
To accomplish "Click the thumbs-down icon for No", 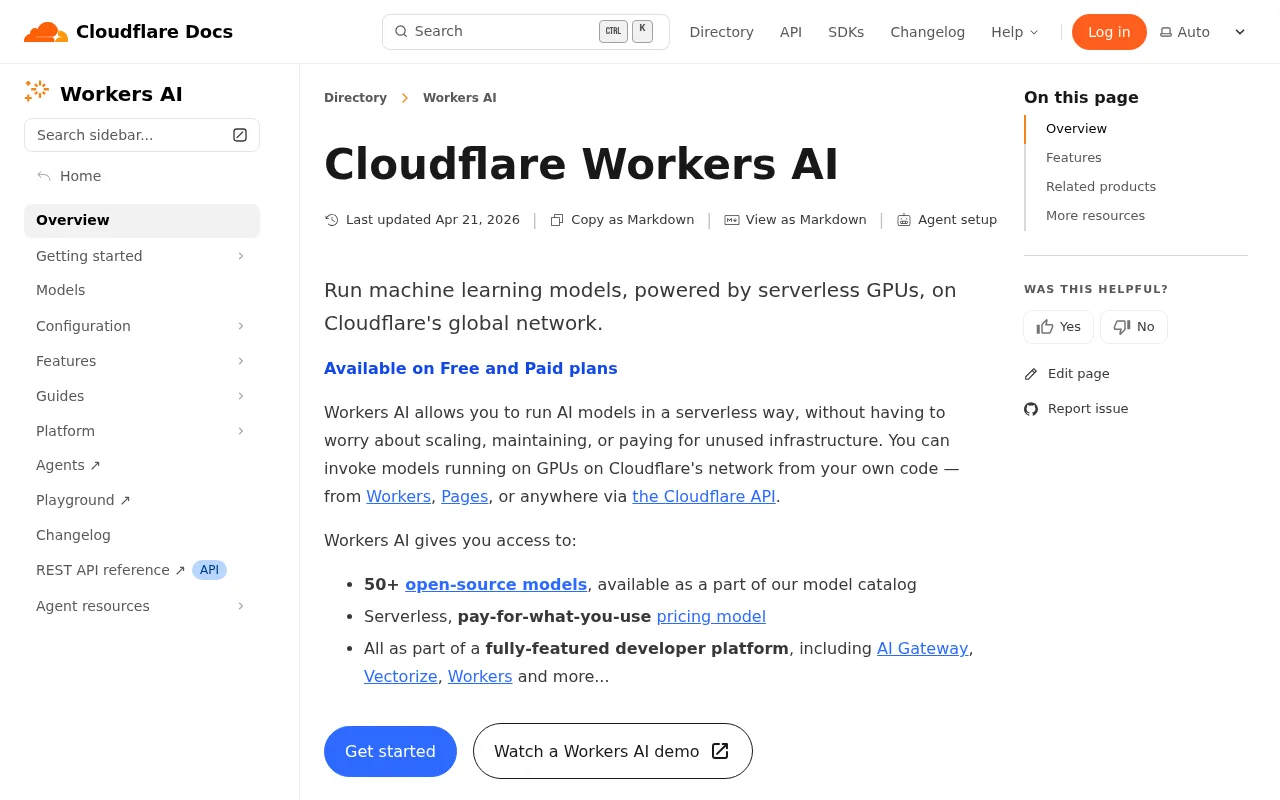I will coord(1122,327).
